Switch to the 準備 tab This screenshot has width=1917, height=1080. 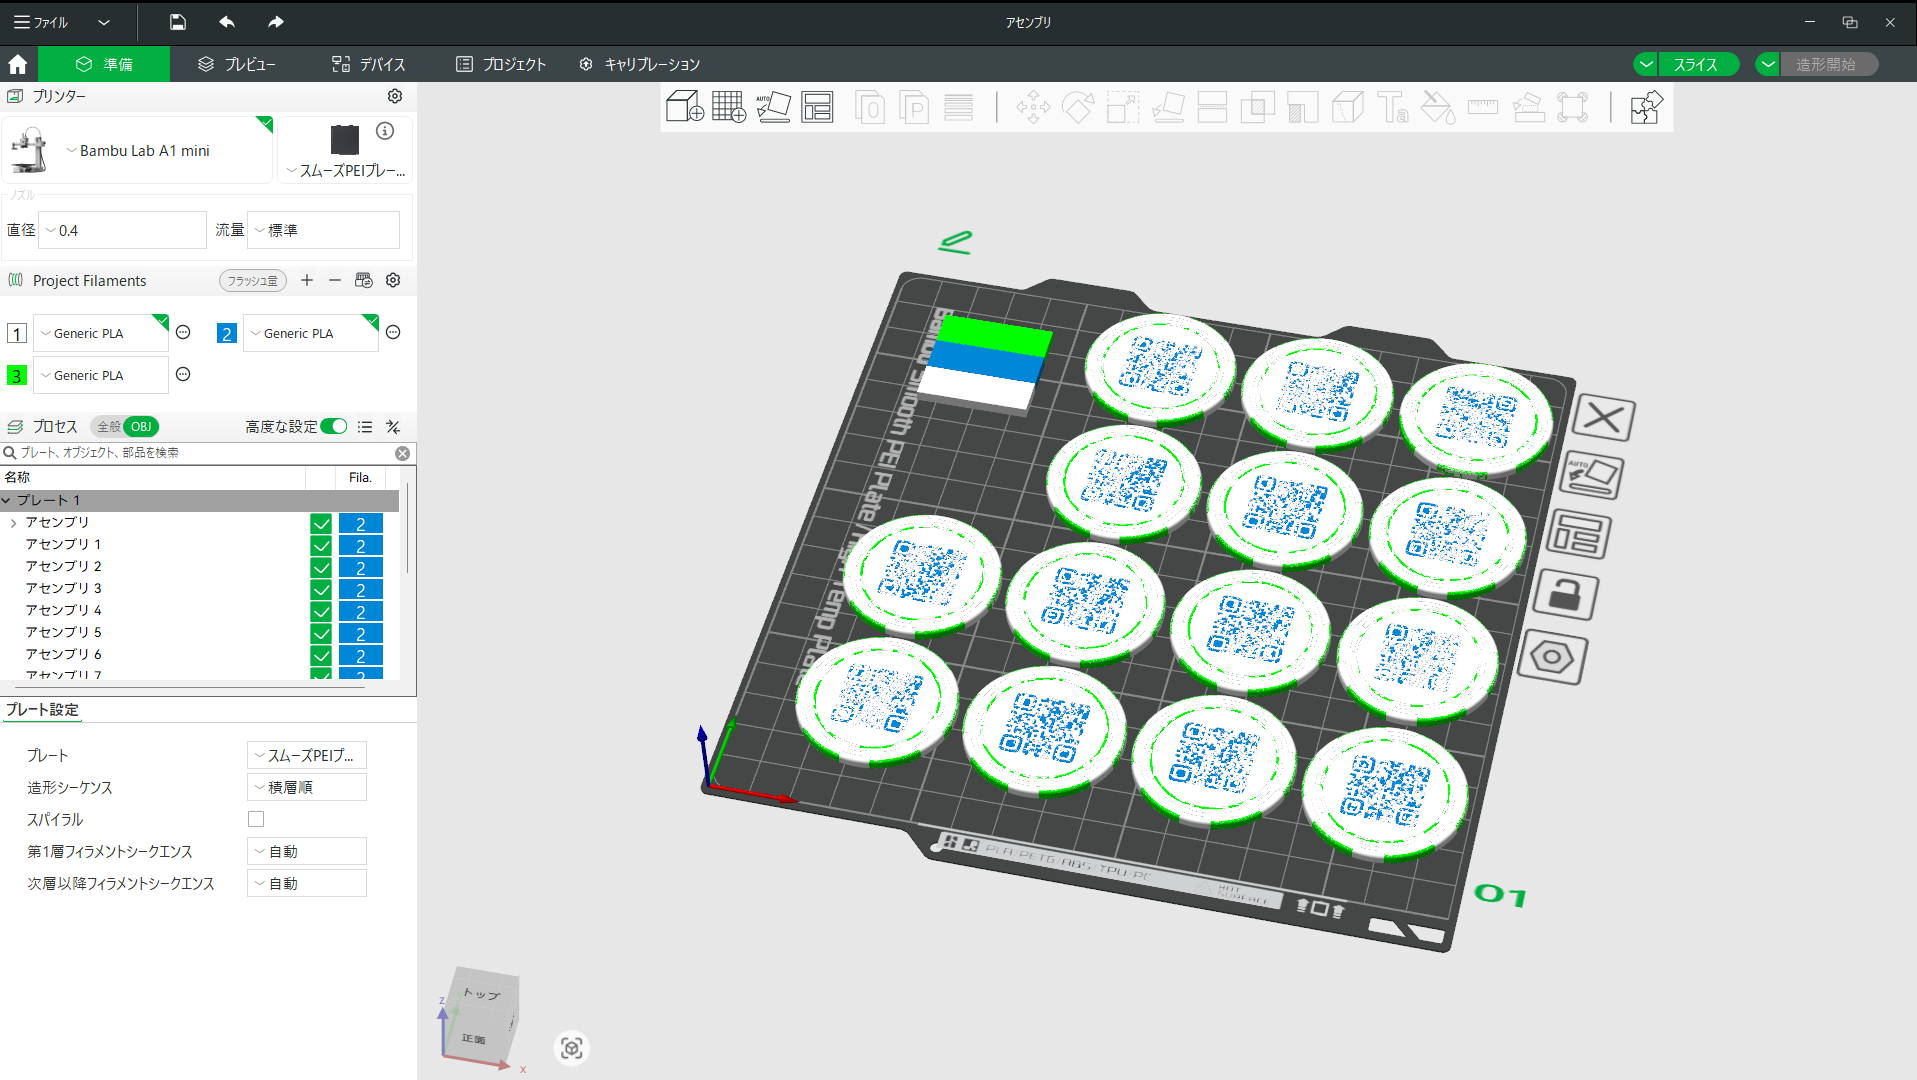click(104, 64)
